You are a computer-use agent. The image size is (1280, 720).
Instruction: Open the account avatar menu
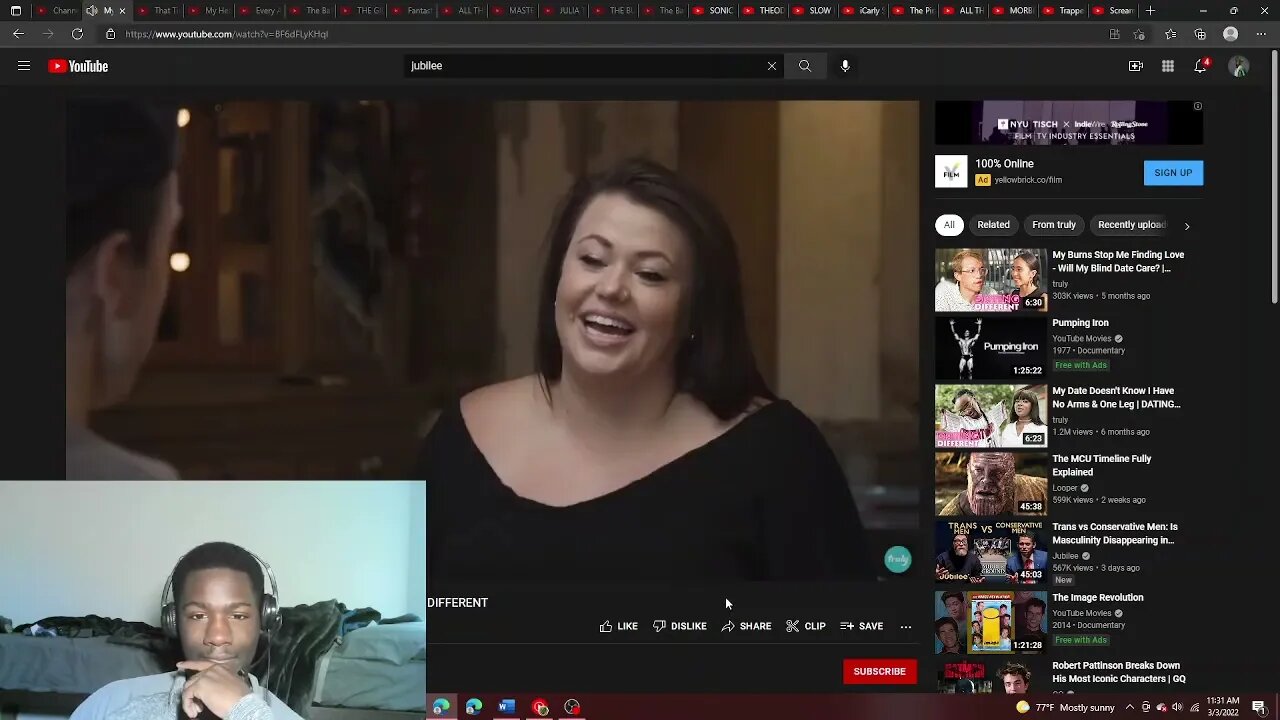1239,66
